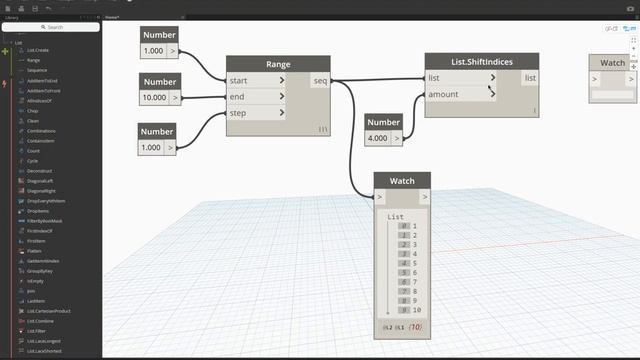Click the pan cross icon

click(633, 66)
